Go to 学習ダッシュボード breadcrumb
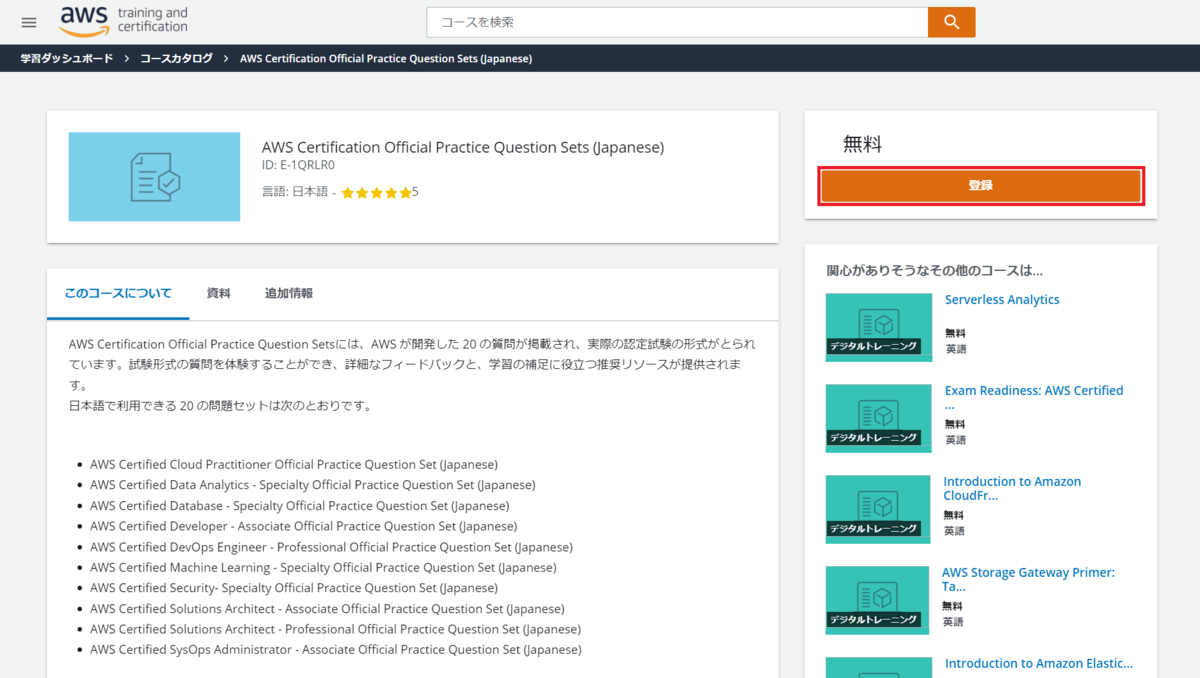Viewport: 1200px width, 678px height. click(67, 59)
